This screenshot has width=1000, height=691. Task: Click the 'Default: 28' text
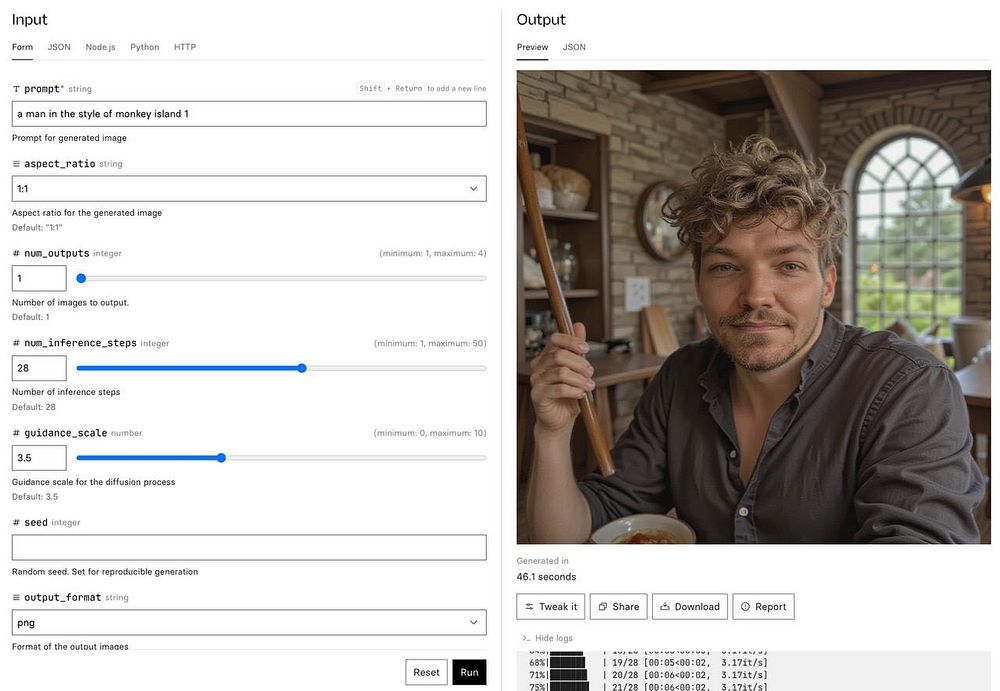click(34, 407)
